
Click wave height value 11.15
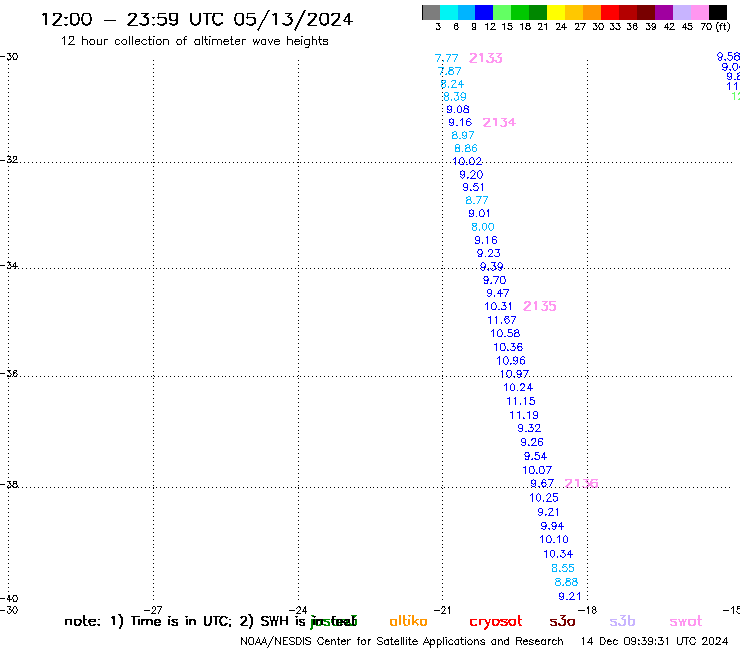[521, 401]
